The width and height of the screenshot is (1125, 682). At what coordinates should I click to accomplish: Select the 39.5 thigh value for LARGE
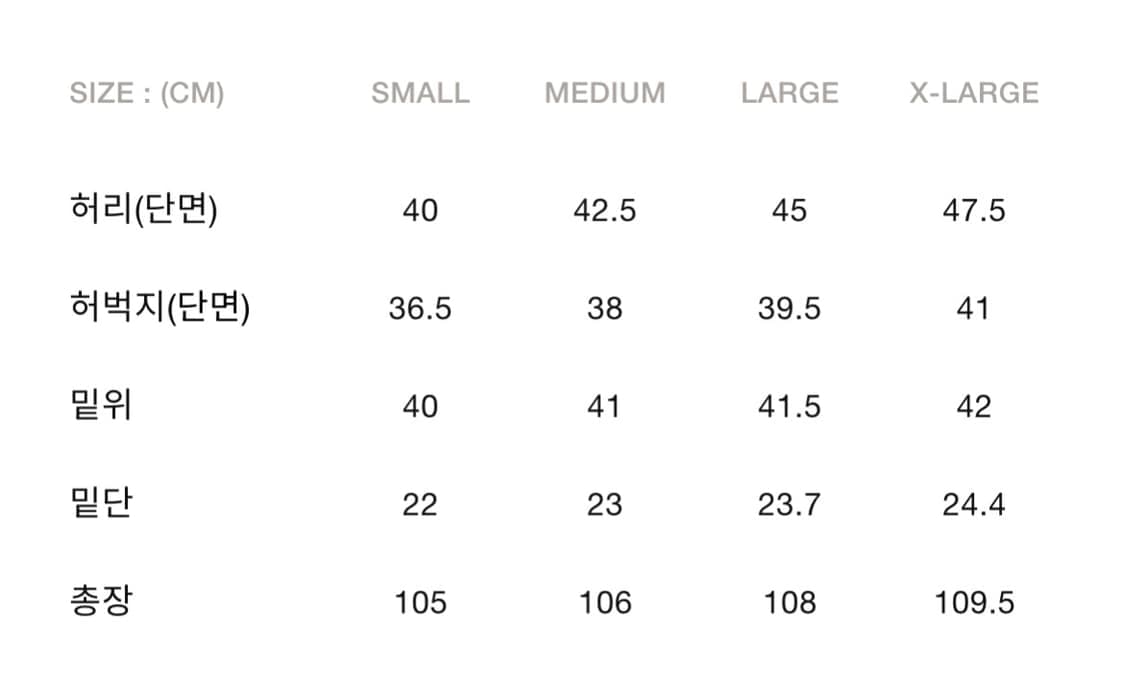(789, 309)
